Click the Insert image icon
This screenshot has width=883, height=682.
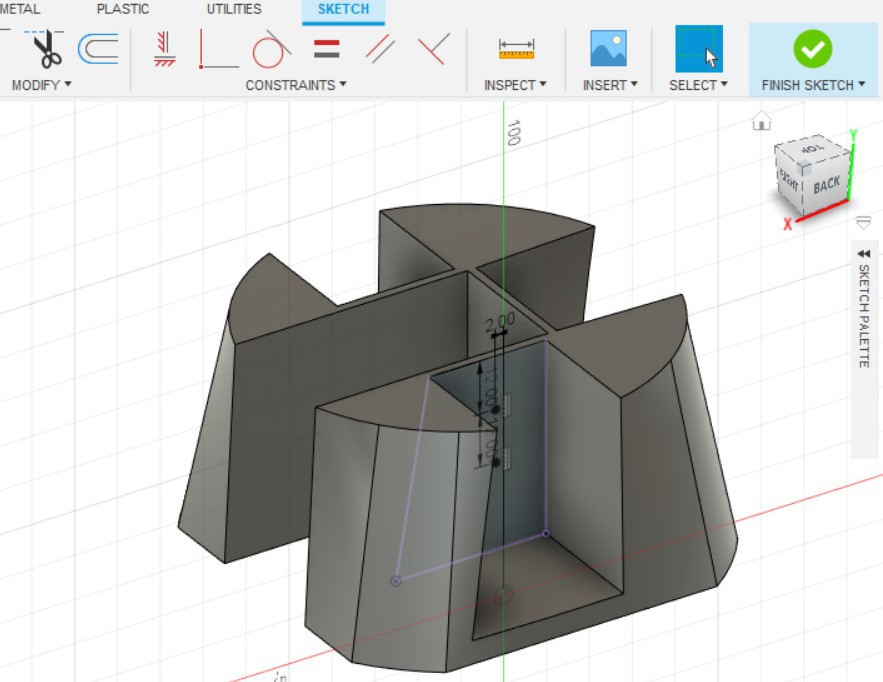608,48
